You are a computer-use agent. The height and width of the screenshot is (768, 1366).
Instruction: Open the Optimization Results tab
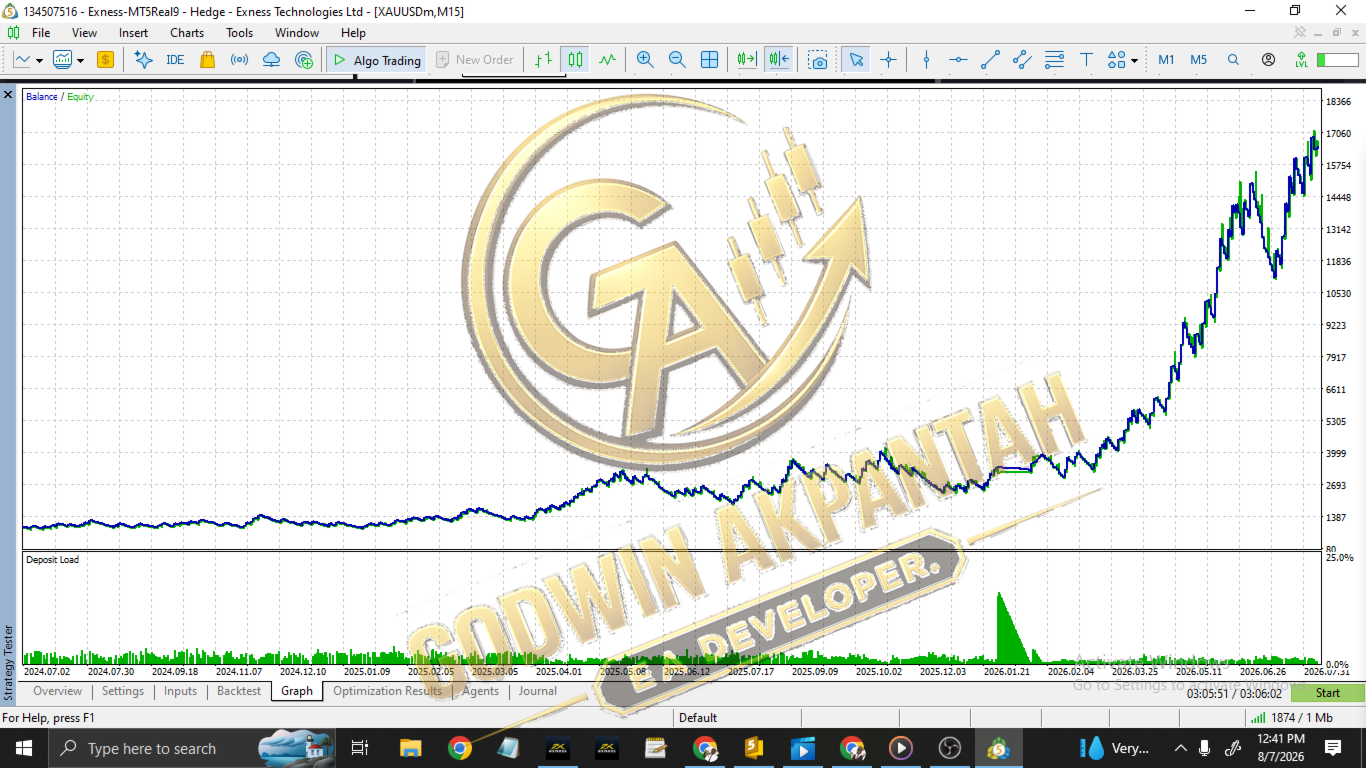pos(387,691)
